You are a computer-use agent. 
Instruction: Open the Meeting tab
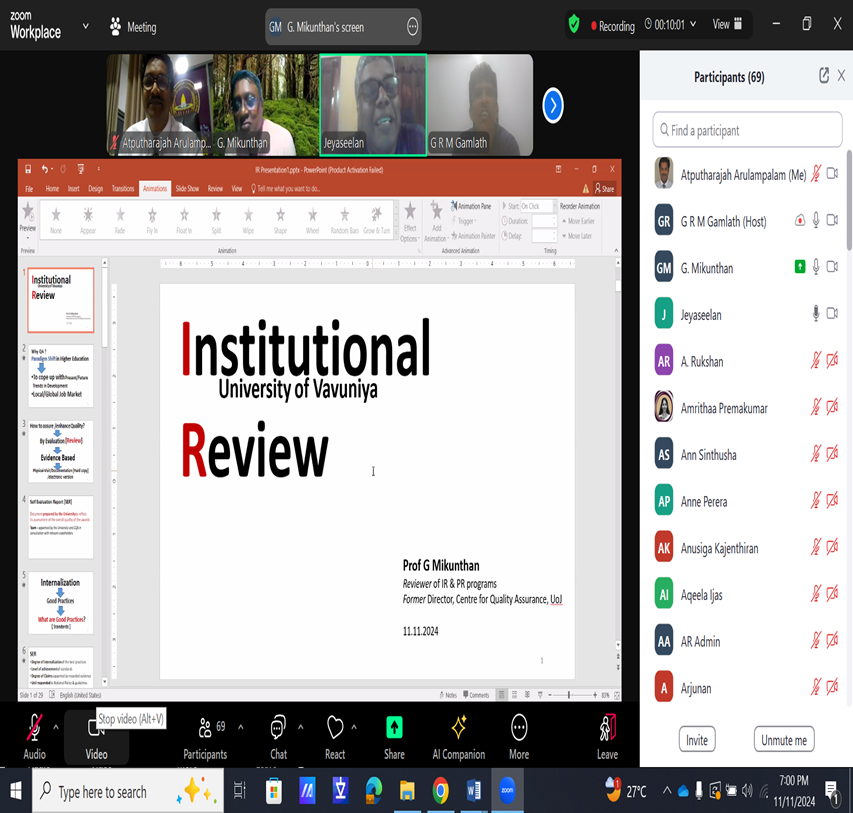(133, 27)
